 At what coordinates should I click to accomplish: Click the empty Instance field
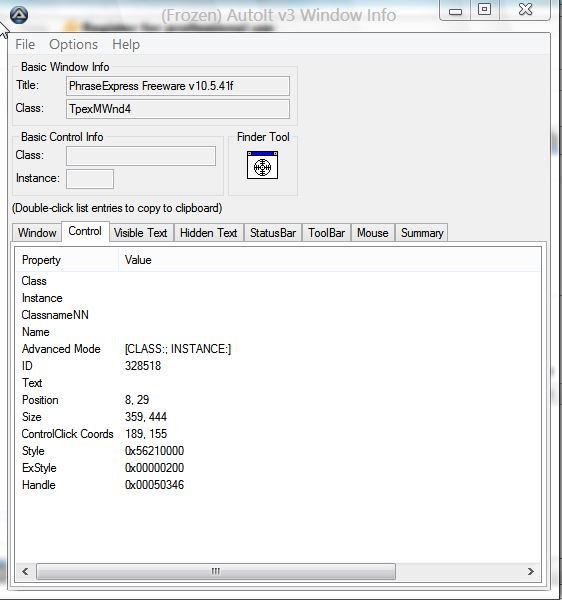(90, 179)
